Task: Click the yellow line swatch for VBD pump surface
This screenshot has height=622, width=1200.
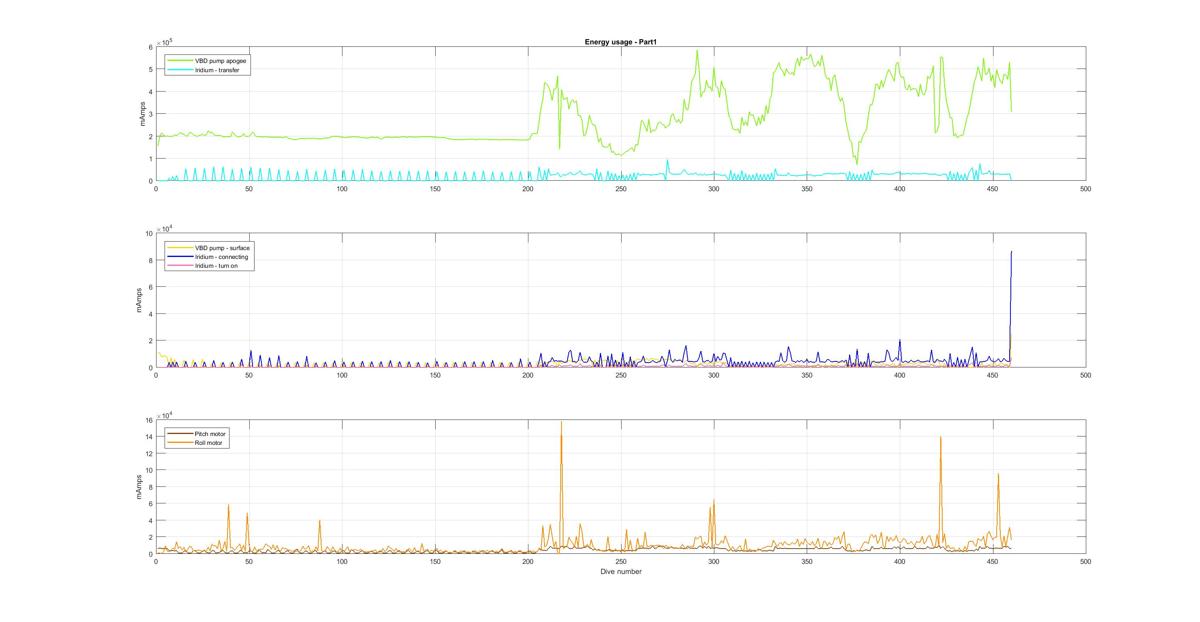Action: 180,247
